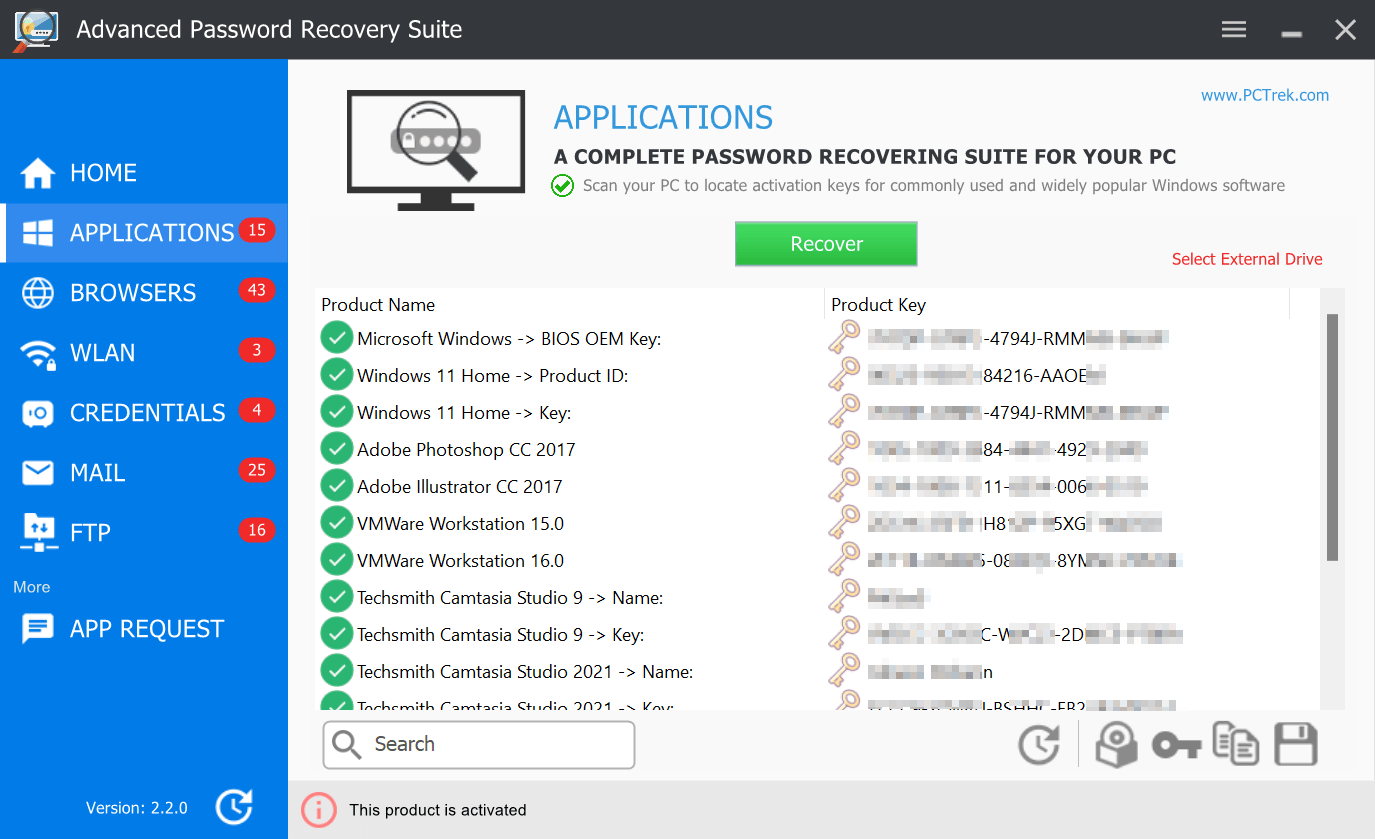This screenshot has width=1375, height=839.
Task: Click the Select External Drive link
Action: click(x=1247, y=259)
